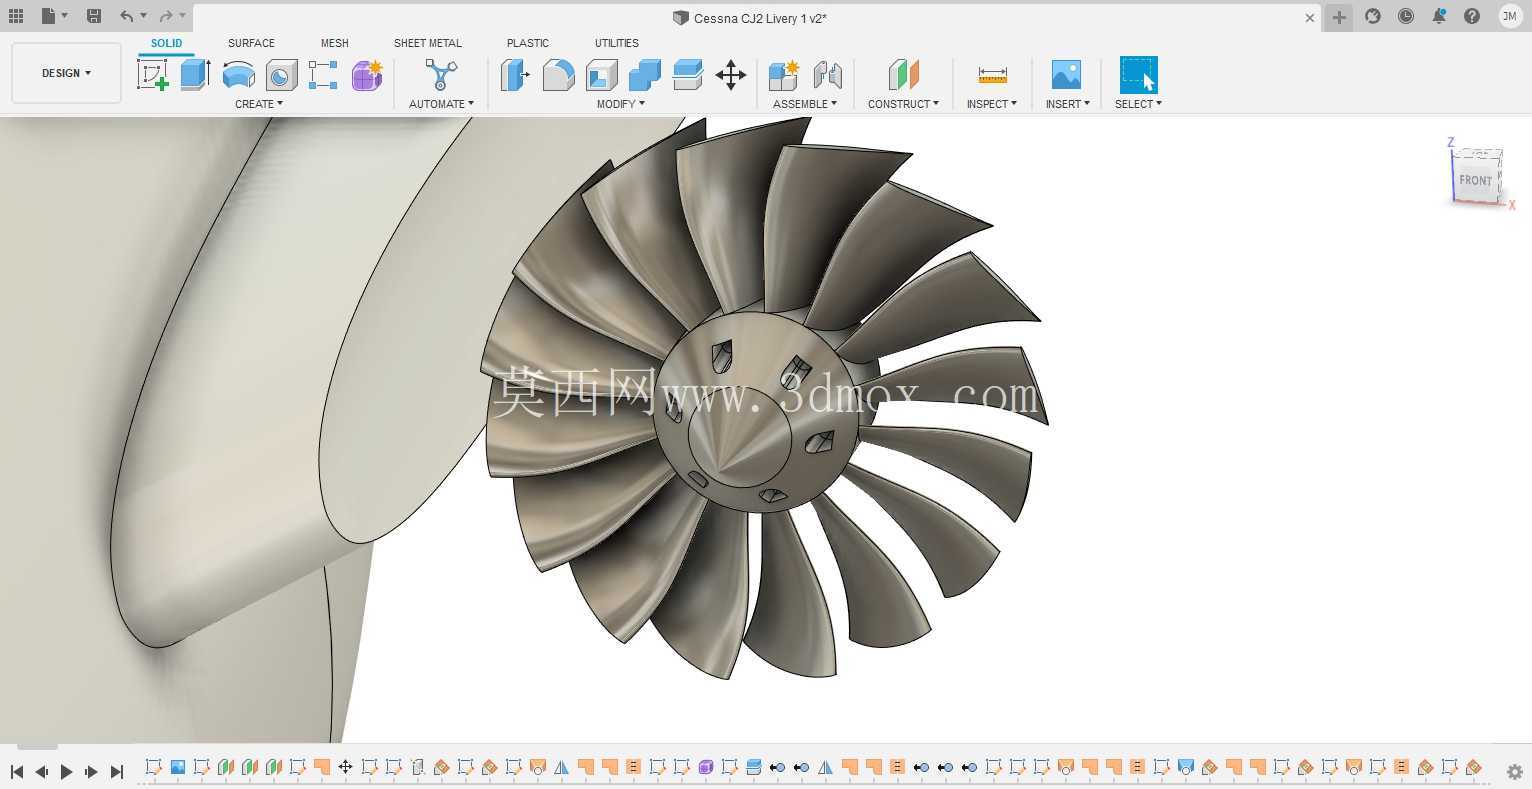Viewport: 1532px width, 789px height.
Task: Select the purple Form feature in timeline
Action: [705, 767]
